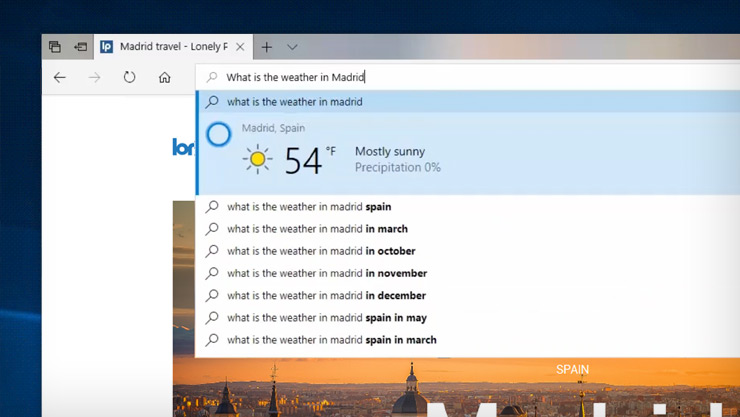Select top suggestion 'what is the weather in madrid'
Viewport: 740px width, 417px height.
pyautogui.click(x=468, y=101)
